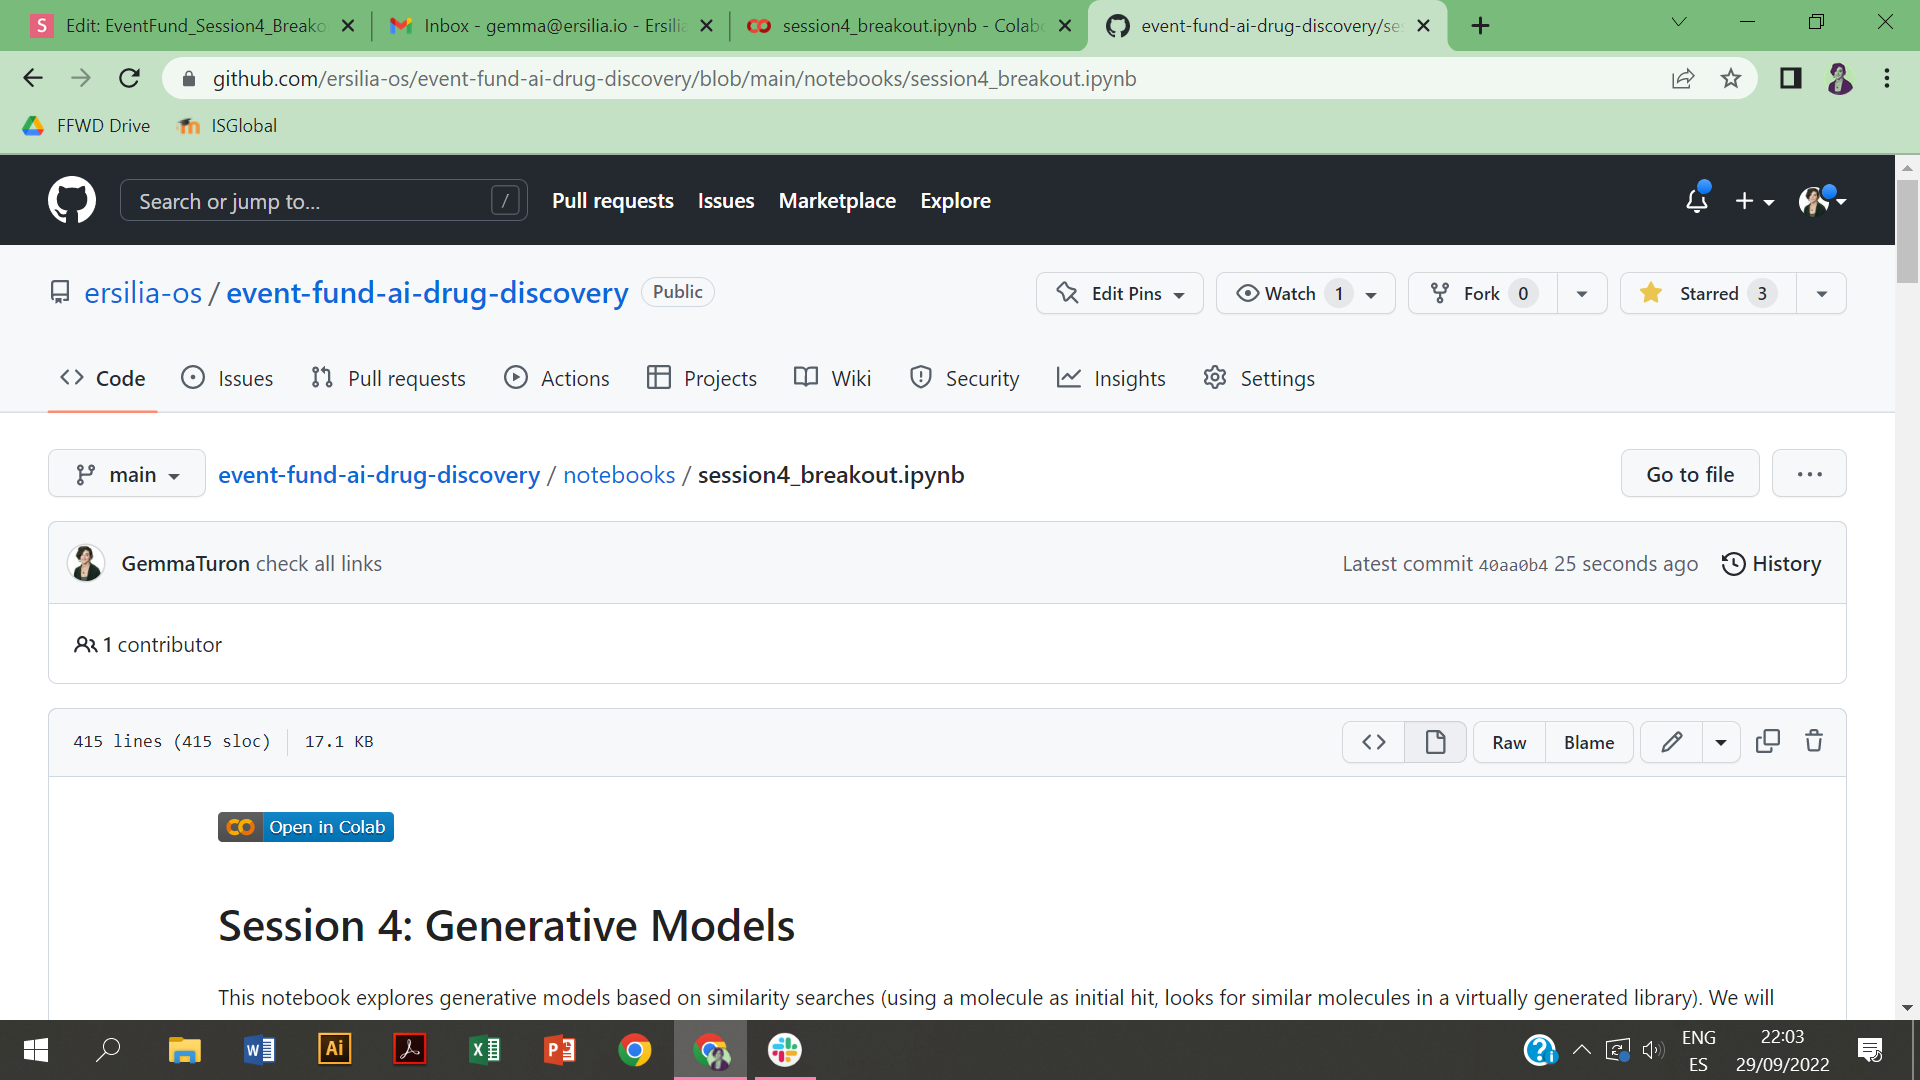Click the trash delete file icon

coord(1814,742)
